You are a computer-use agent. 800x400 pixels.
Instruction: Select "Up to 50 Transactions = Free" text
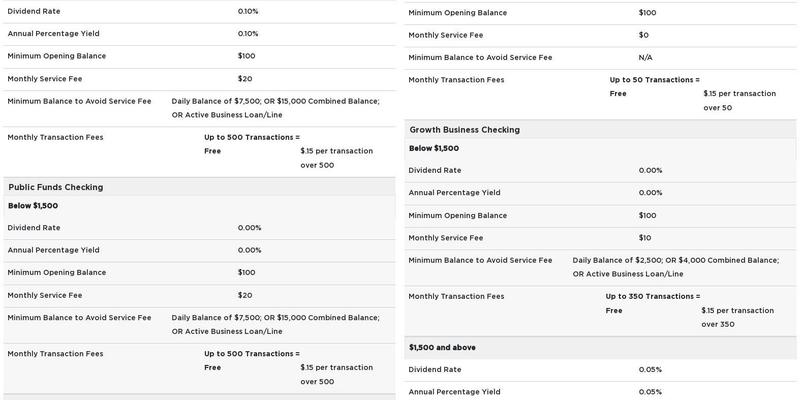click(x=654, y=86)
